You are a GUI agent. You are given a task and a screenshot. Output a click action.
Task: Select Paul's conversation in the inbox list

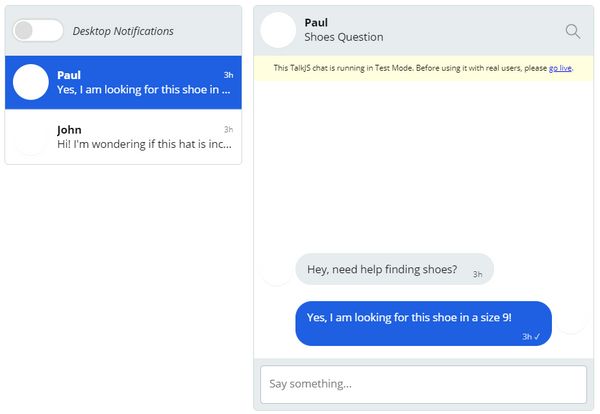click(123, 82)
